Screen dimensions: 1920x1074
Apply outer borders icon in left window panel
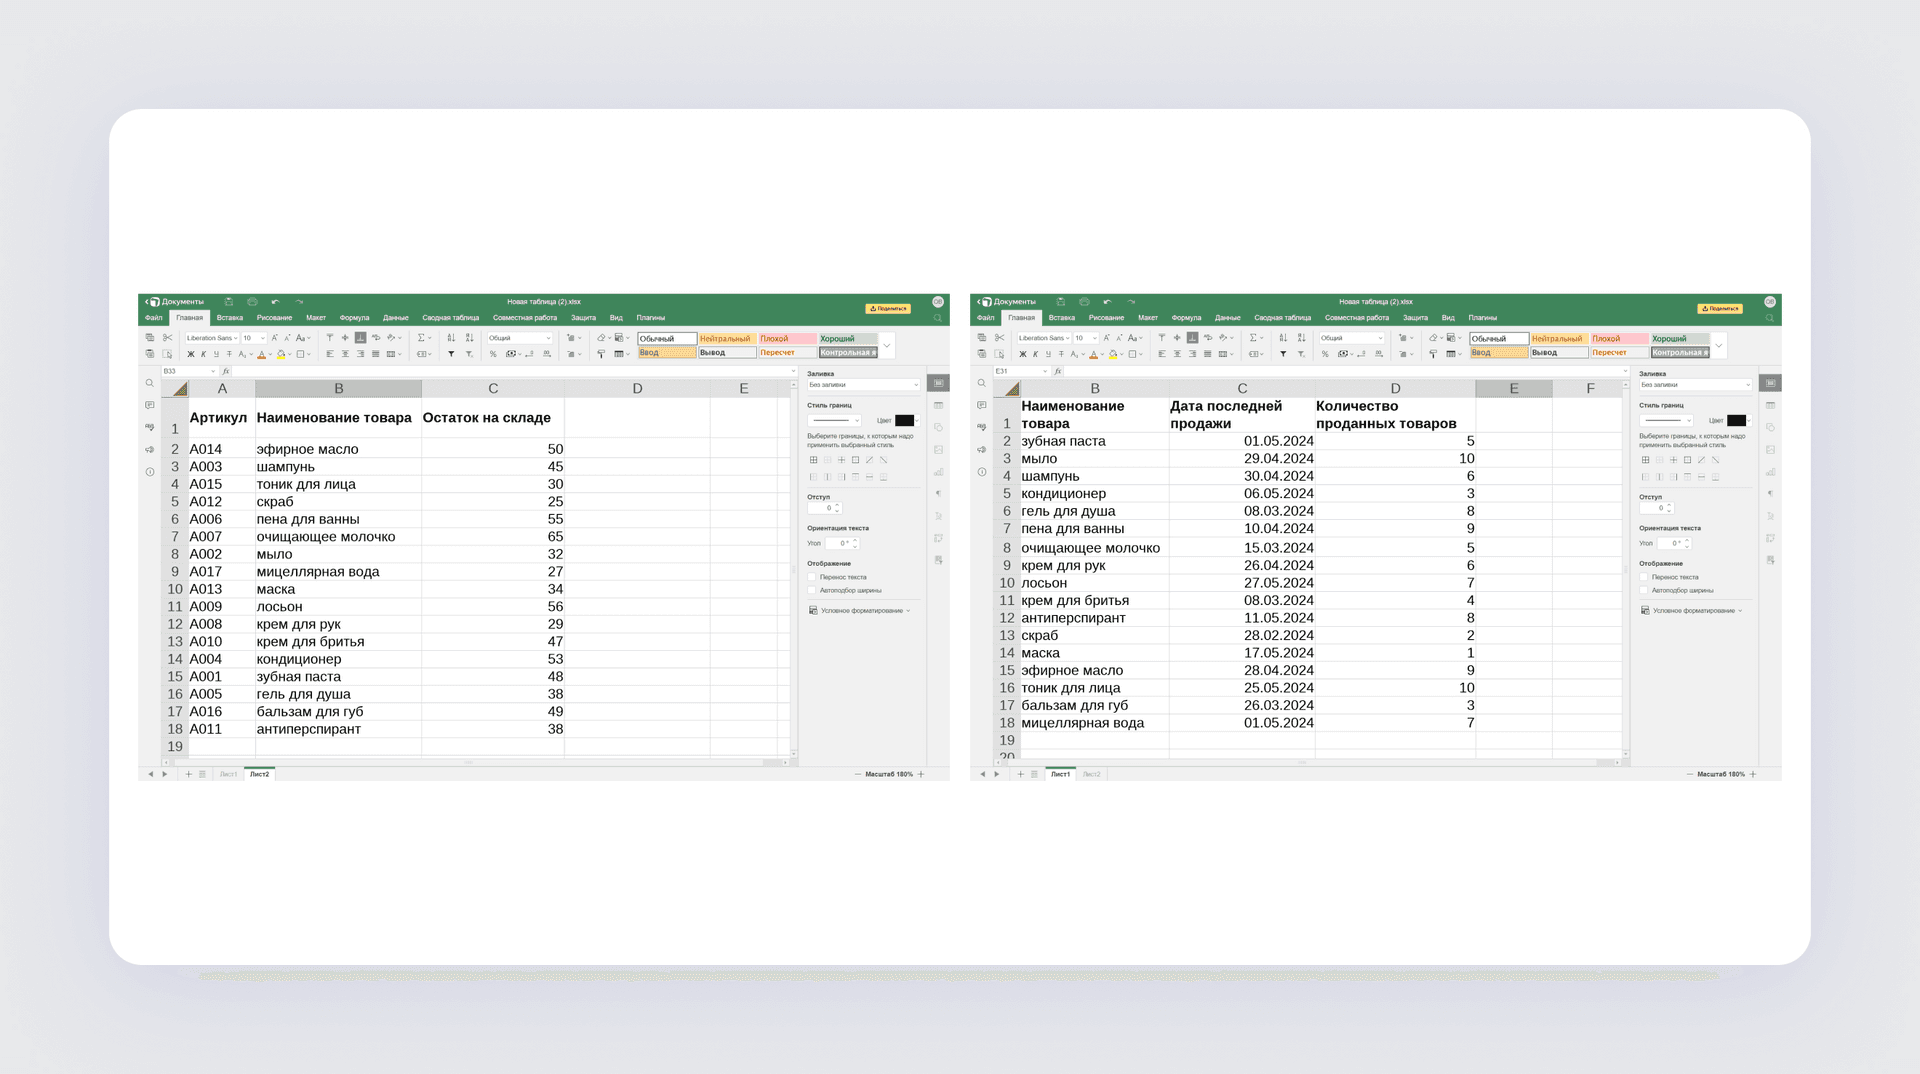(x=855, y=460)
